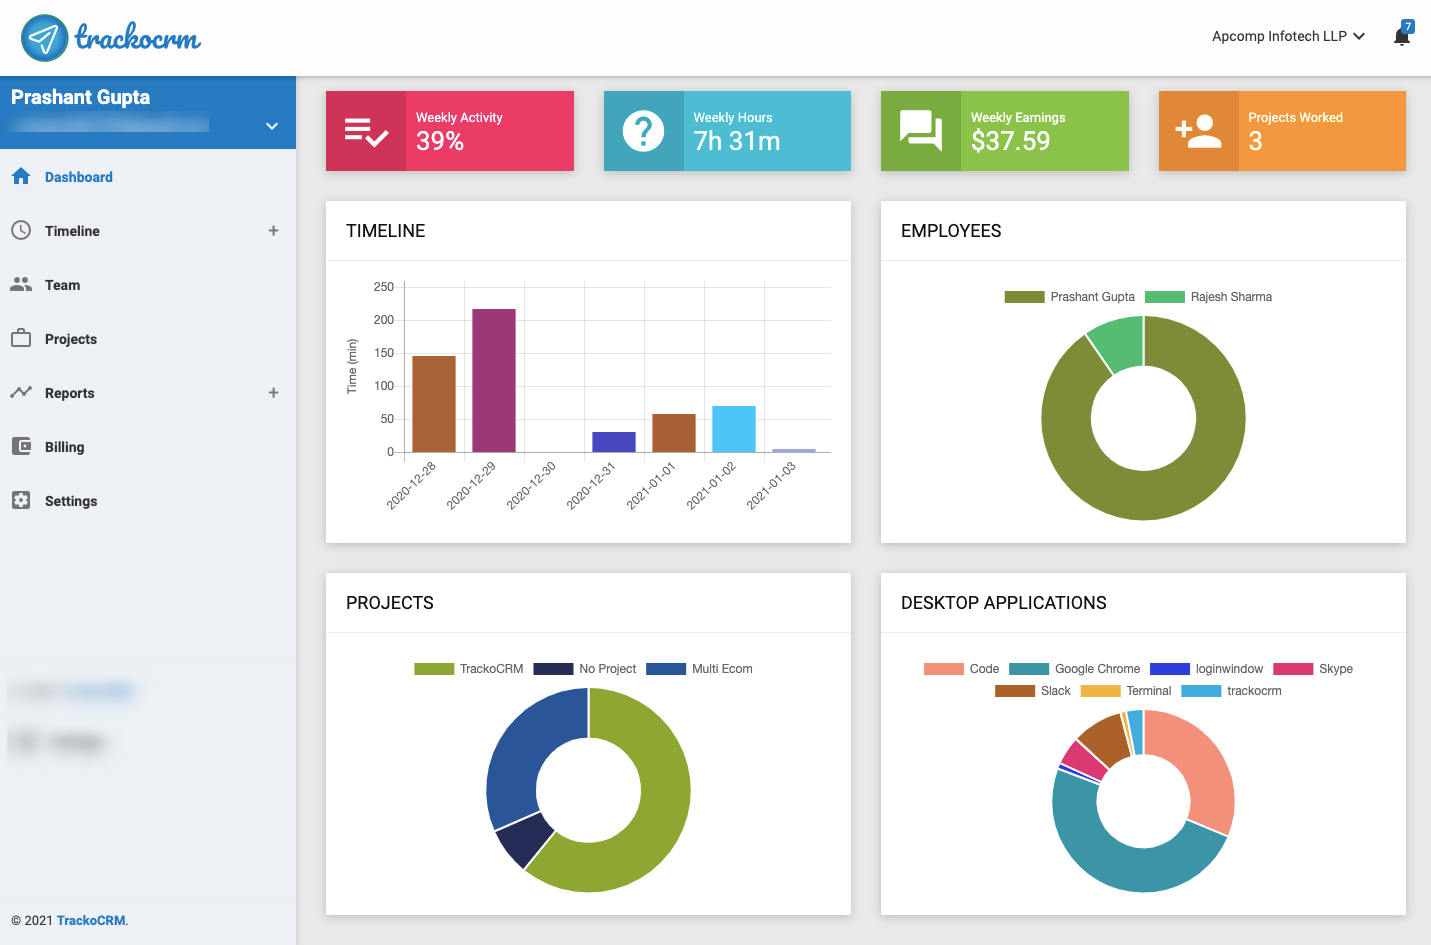
Task: Expand the Reports submenu plus sign
Action: [273, 392]
